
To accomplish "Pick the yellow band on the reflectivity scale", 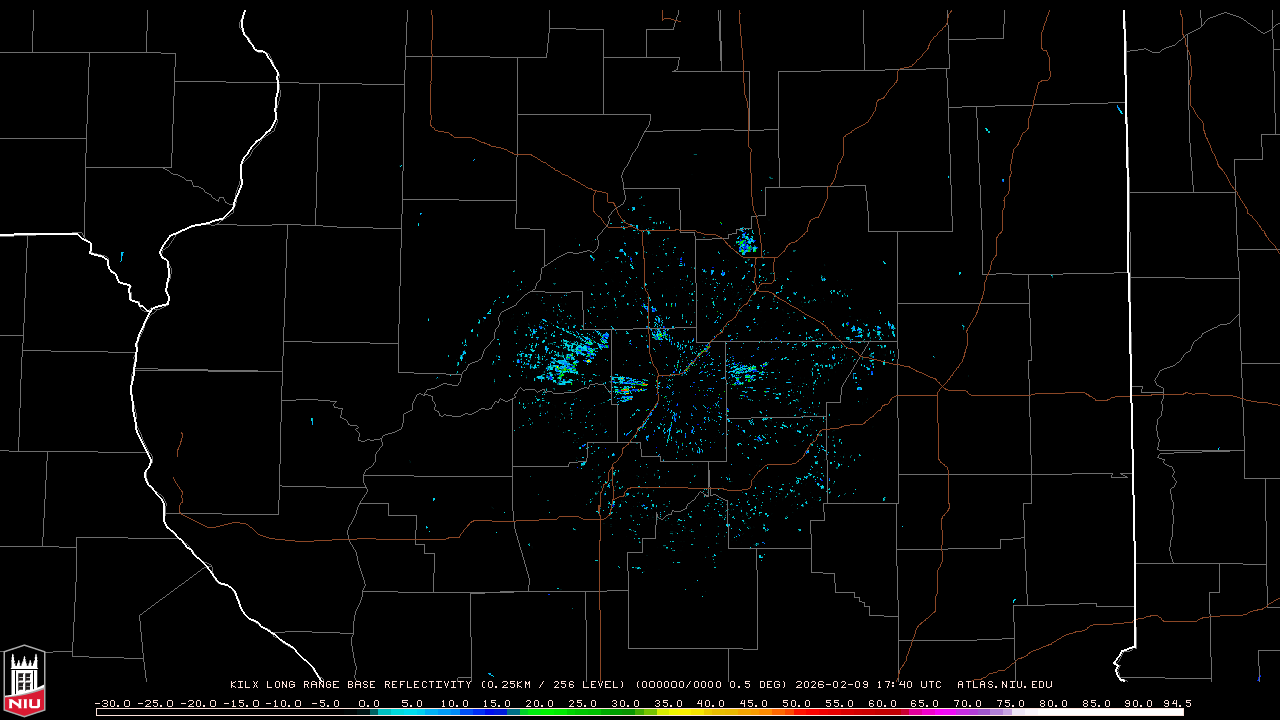I will pos(700,712).
